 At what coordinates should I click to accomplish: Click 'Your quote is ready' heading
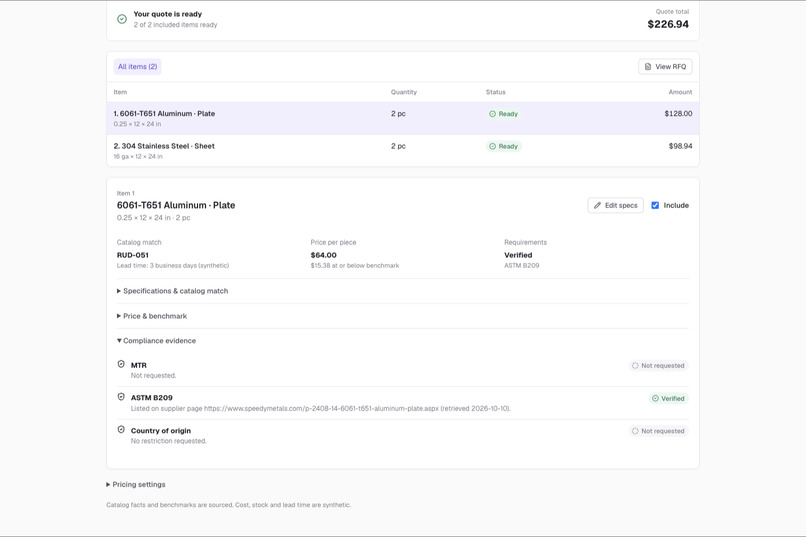(168, 14)
